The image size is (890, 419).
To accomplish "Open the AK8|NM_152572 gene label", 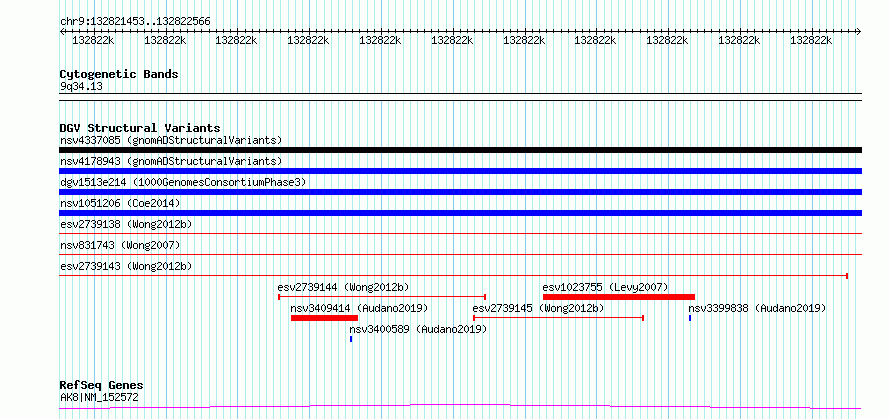I will (99, 397).
